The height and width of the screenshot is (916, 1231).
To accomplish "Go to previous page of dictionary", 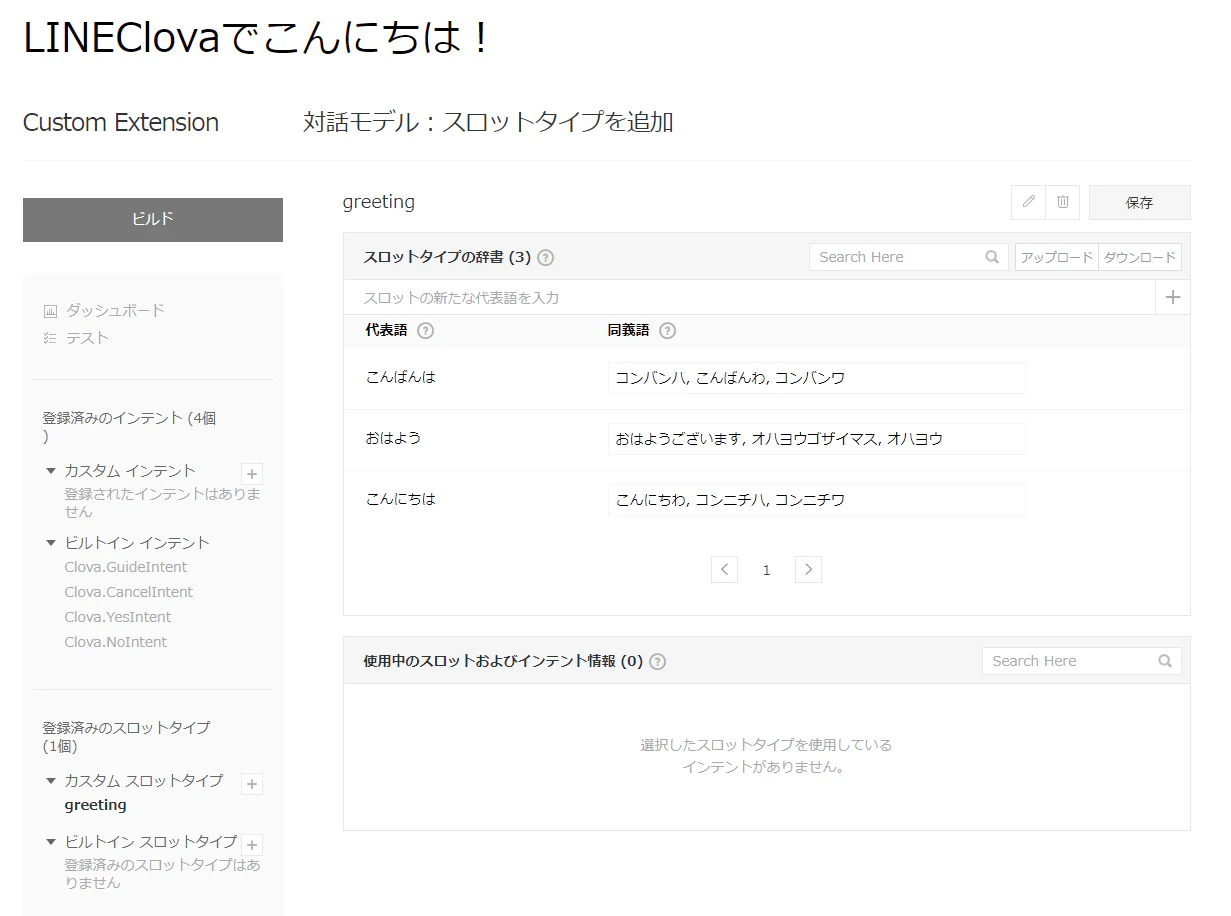I will (x=725, y=570).
